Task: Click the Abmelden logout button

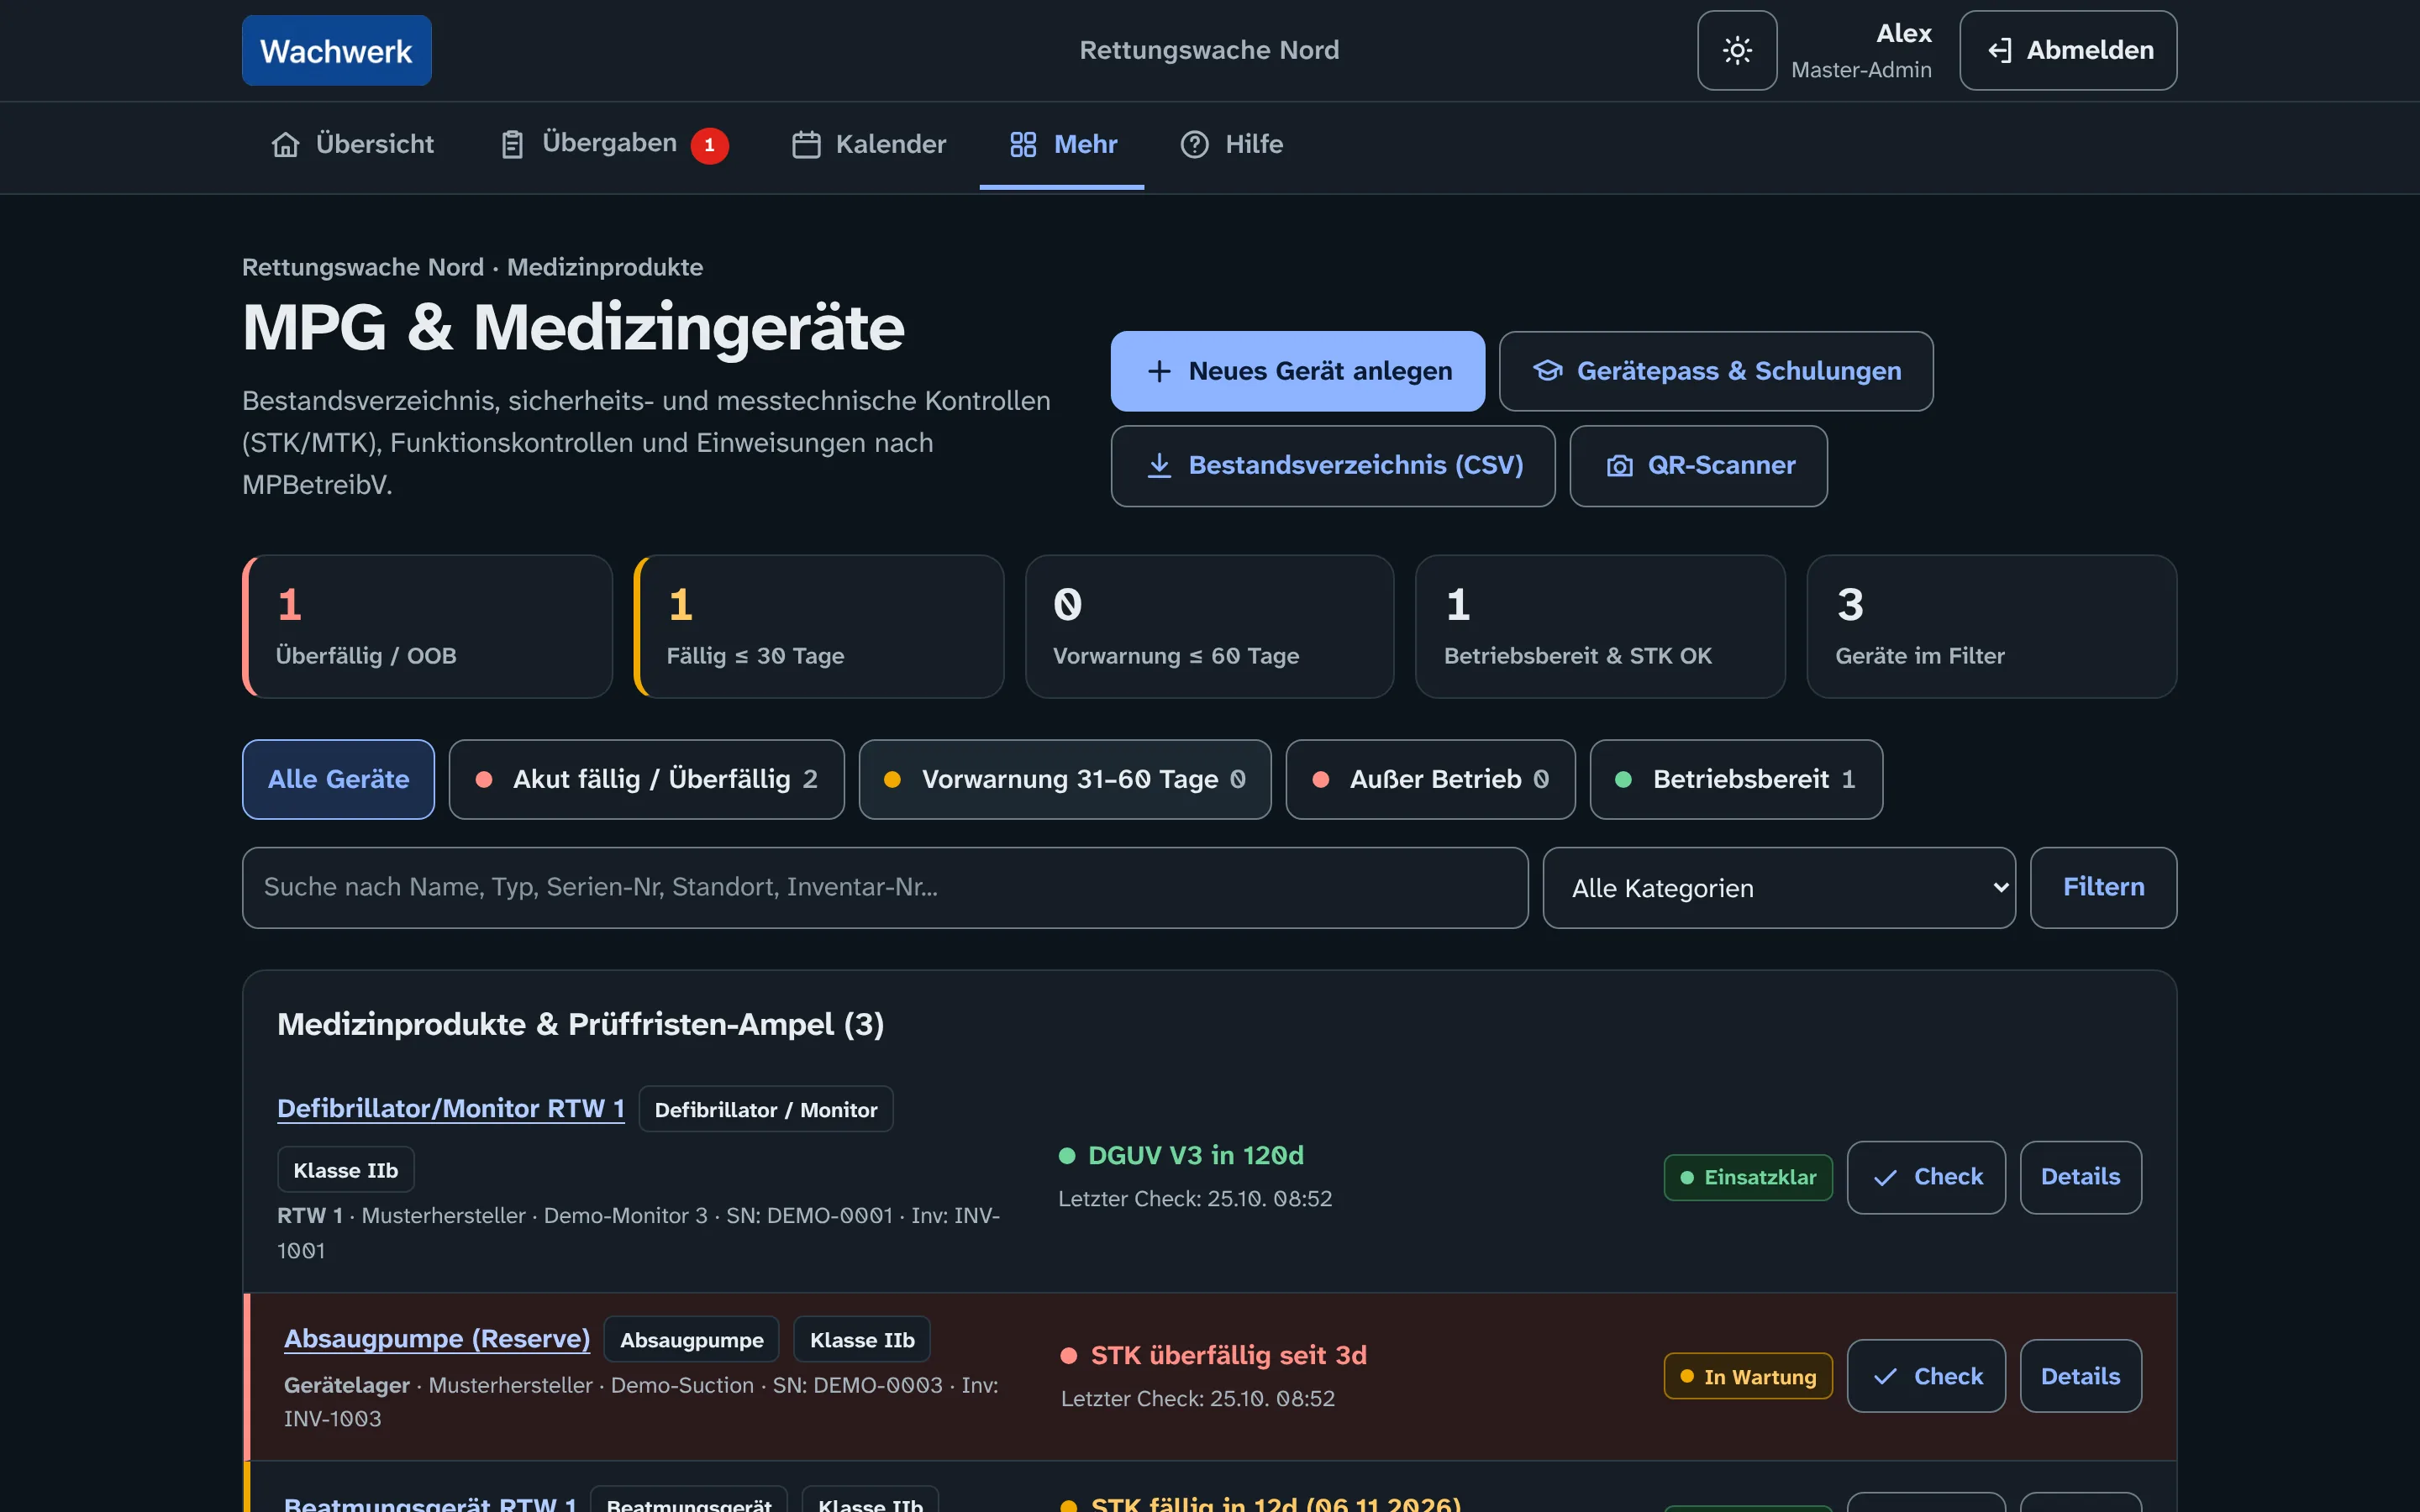Action: [2068, 50]
